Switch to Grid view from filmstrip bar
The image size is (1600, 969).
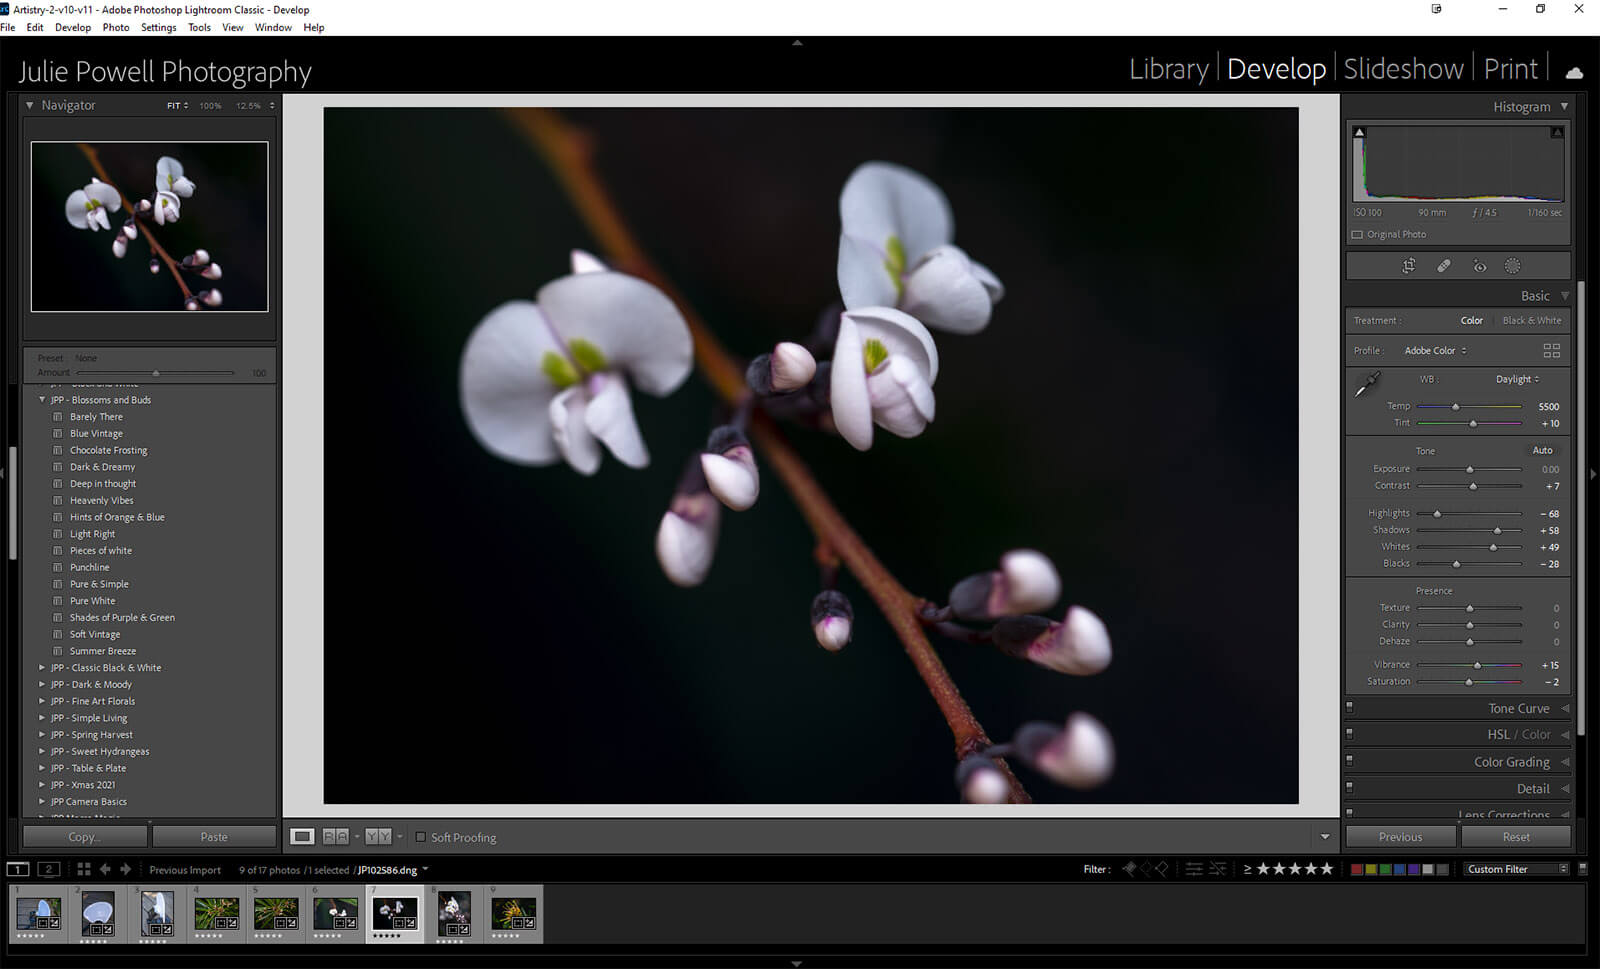pyautogui.click(x=84, y=869)
